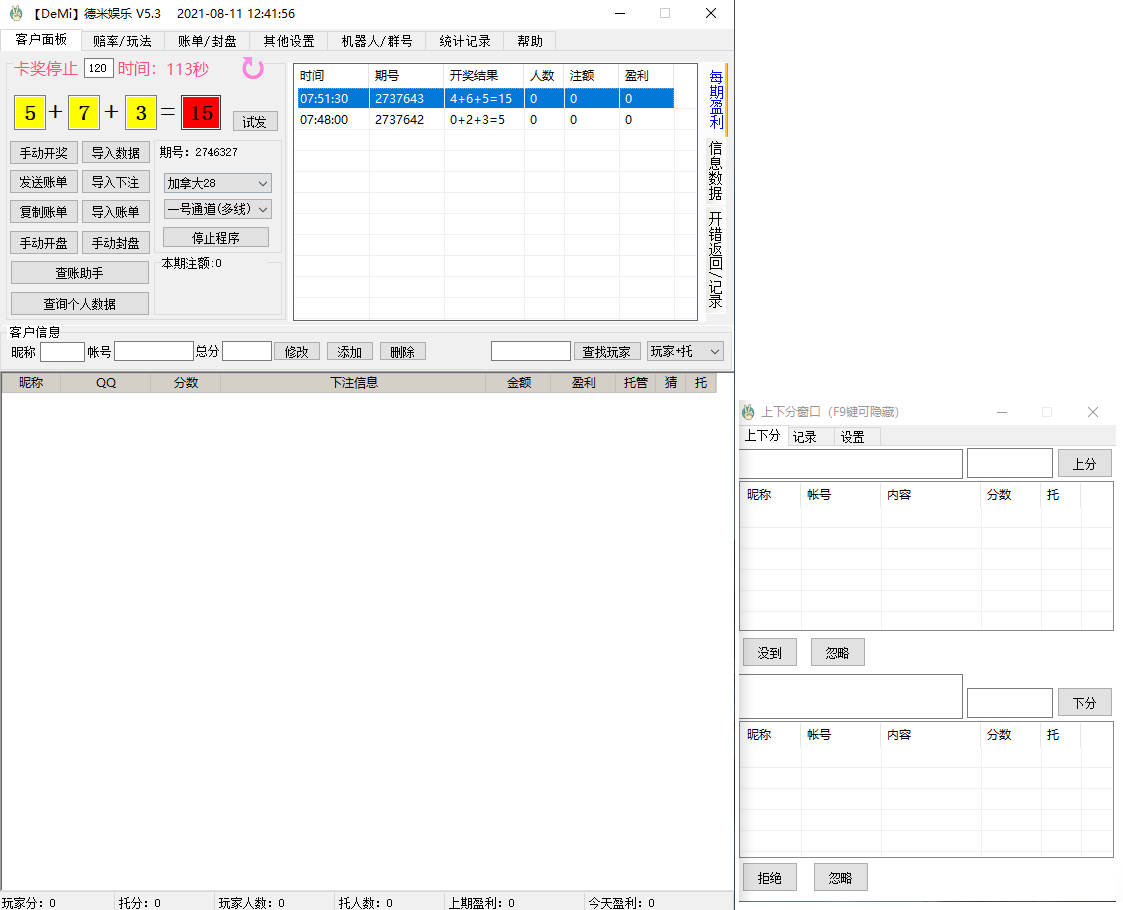Click the 卡奖停止 value field showing 120
The width and height of the screenshot is (1123, 910).
(98, 68)
